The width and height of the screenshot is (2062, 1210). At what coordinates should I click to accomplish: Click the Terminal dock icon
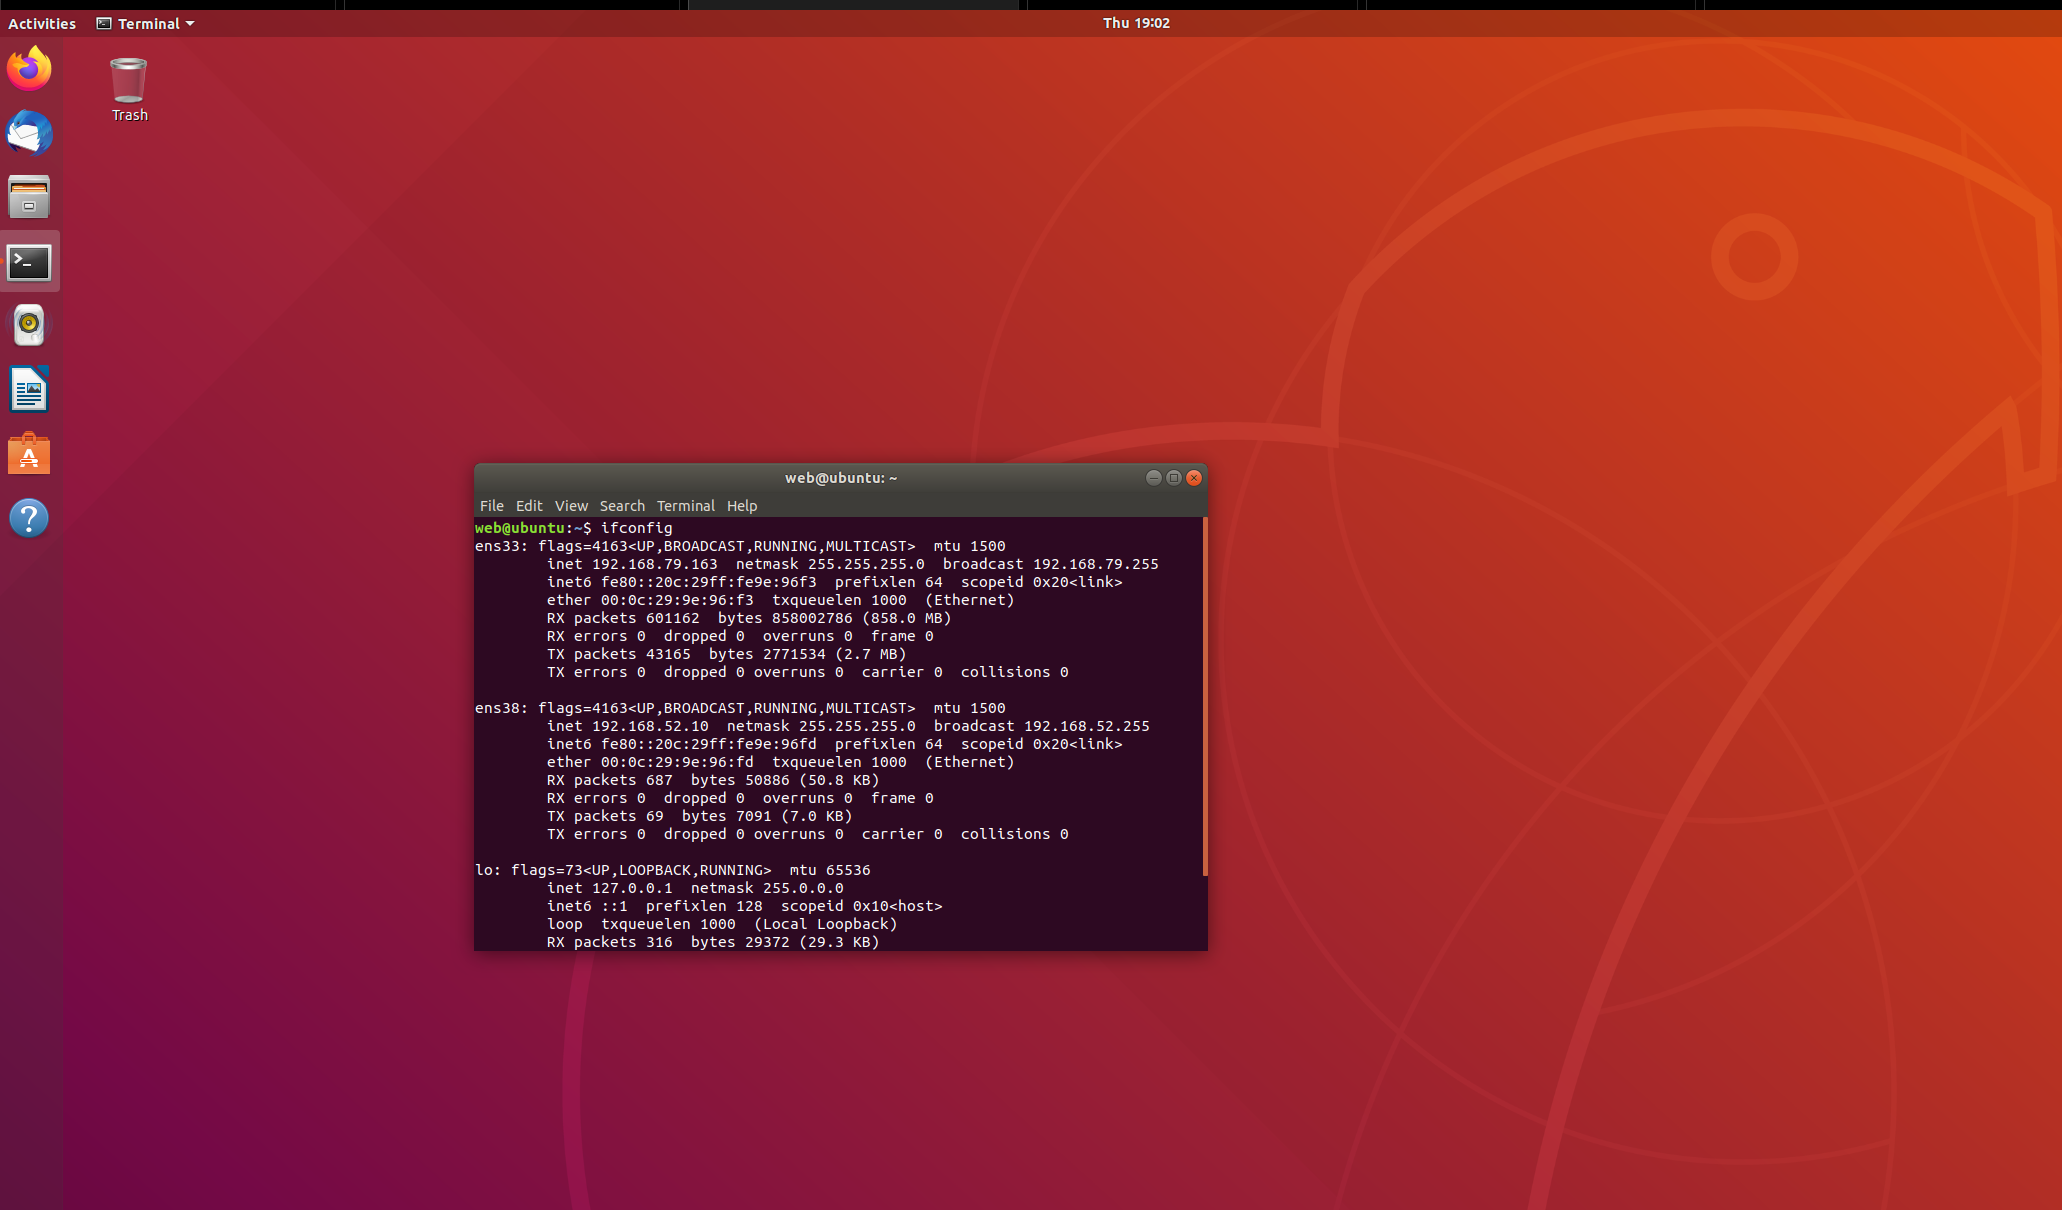click(x=29, y=262)
